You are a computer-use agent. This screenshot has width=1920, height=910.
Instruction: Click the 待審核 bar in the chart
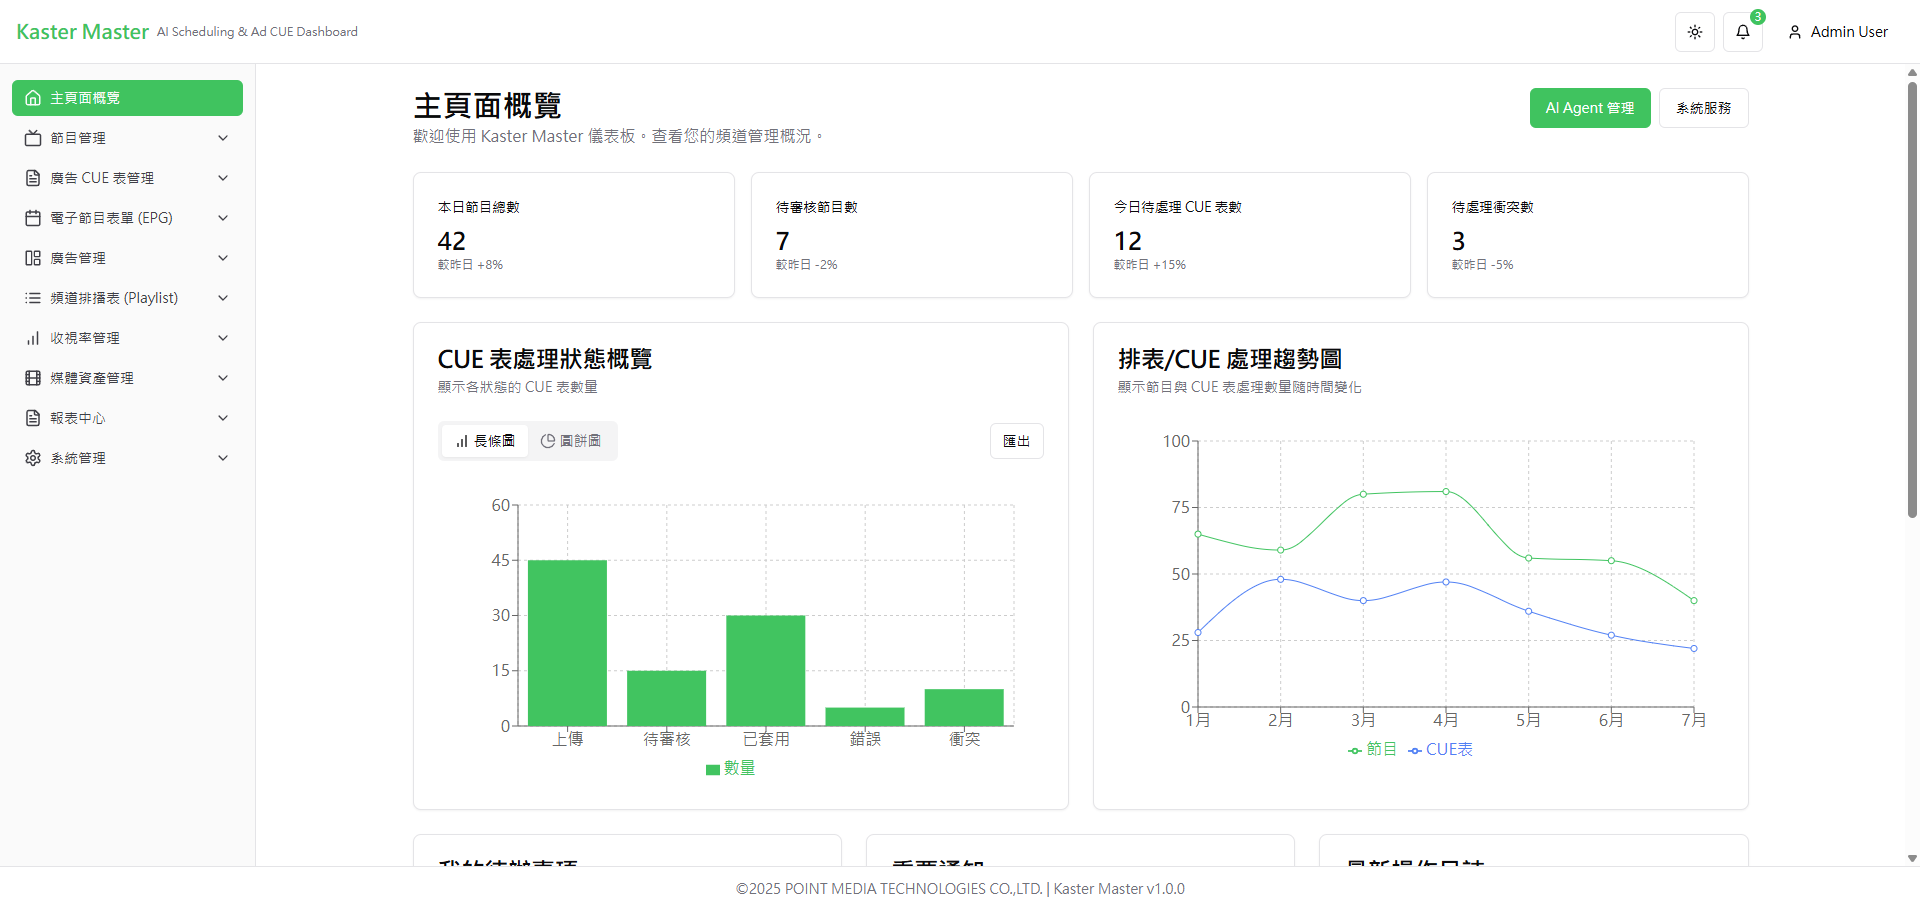pyautogui.click(x=666, y=698)
